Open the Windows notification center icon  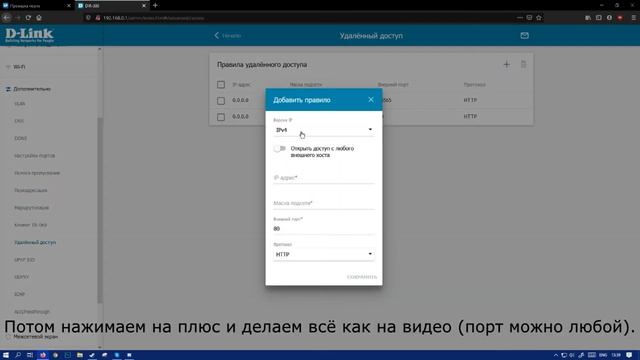[629, 355]
